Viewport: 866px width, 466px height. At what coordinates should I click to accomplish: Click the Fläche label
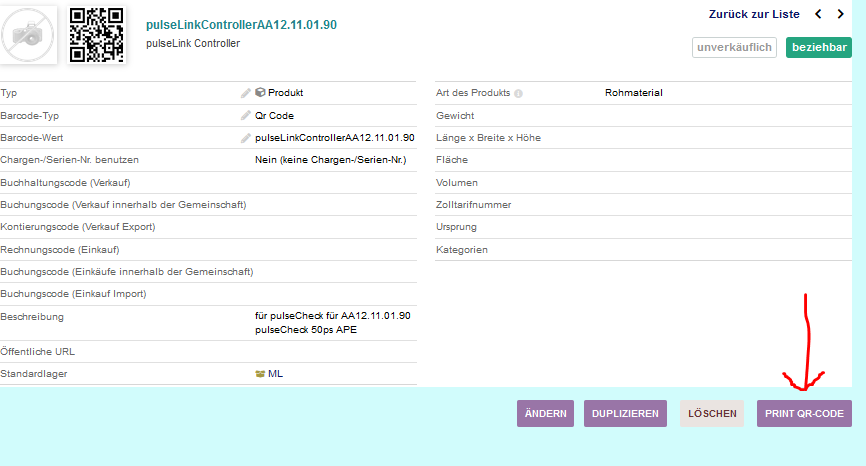tap(452, 160)
